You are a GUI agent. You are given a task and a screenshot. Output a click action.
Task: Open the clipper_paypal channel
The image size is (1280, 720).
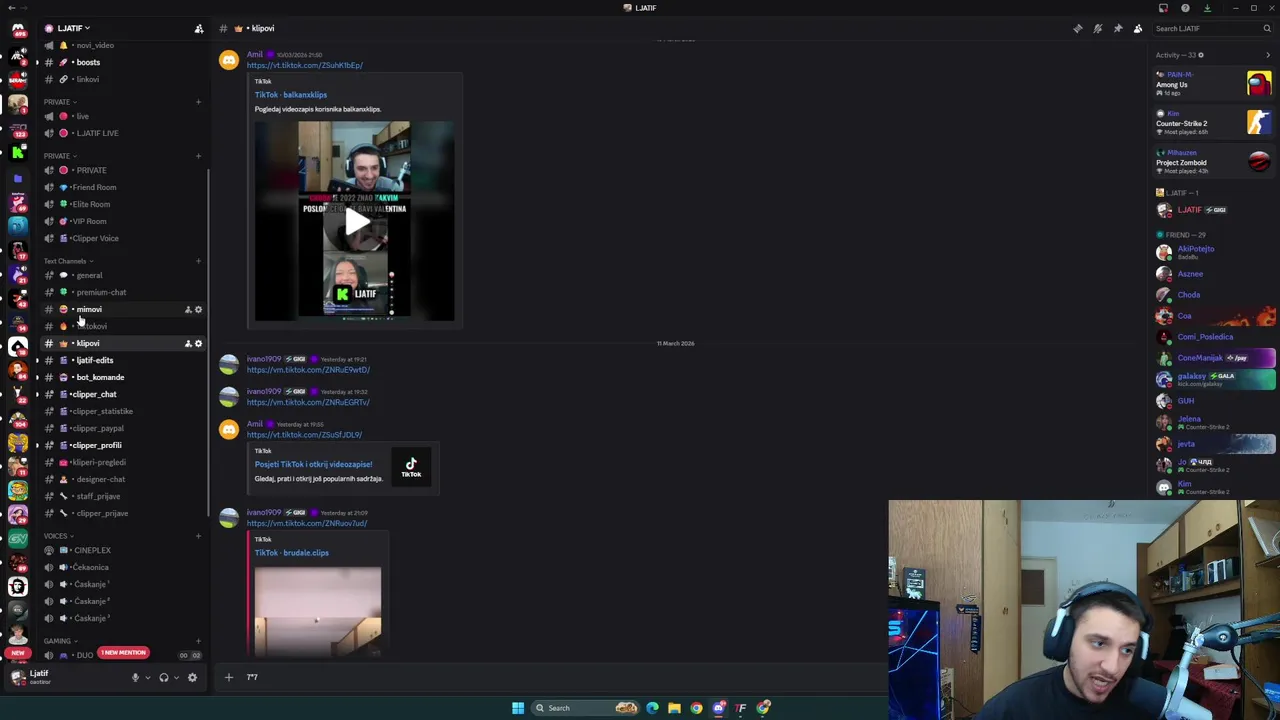coord(122,428)
